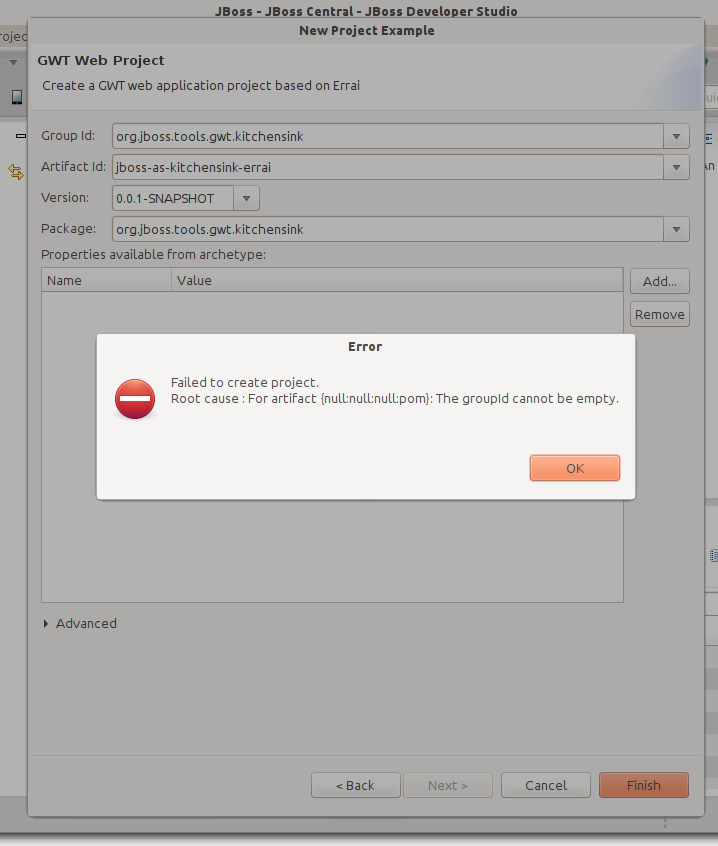Viewport: 718px width, 846px height.
Task: Click the Value column header
Action: pyautogui.click(x=397, y=281)
